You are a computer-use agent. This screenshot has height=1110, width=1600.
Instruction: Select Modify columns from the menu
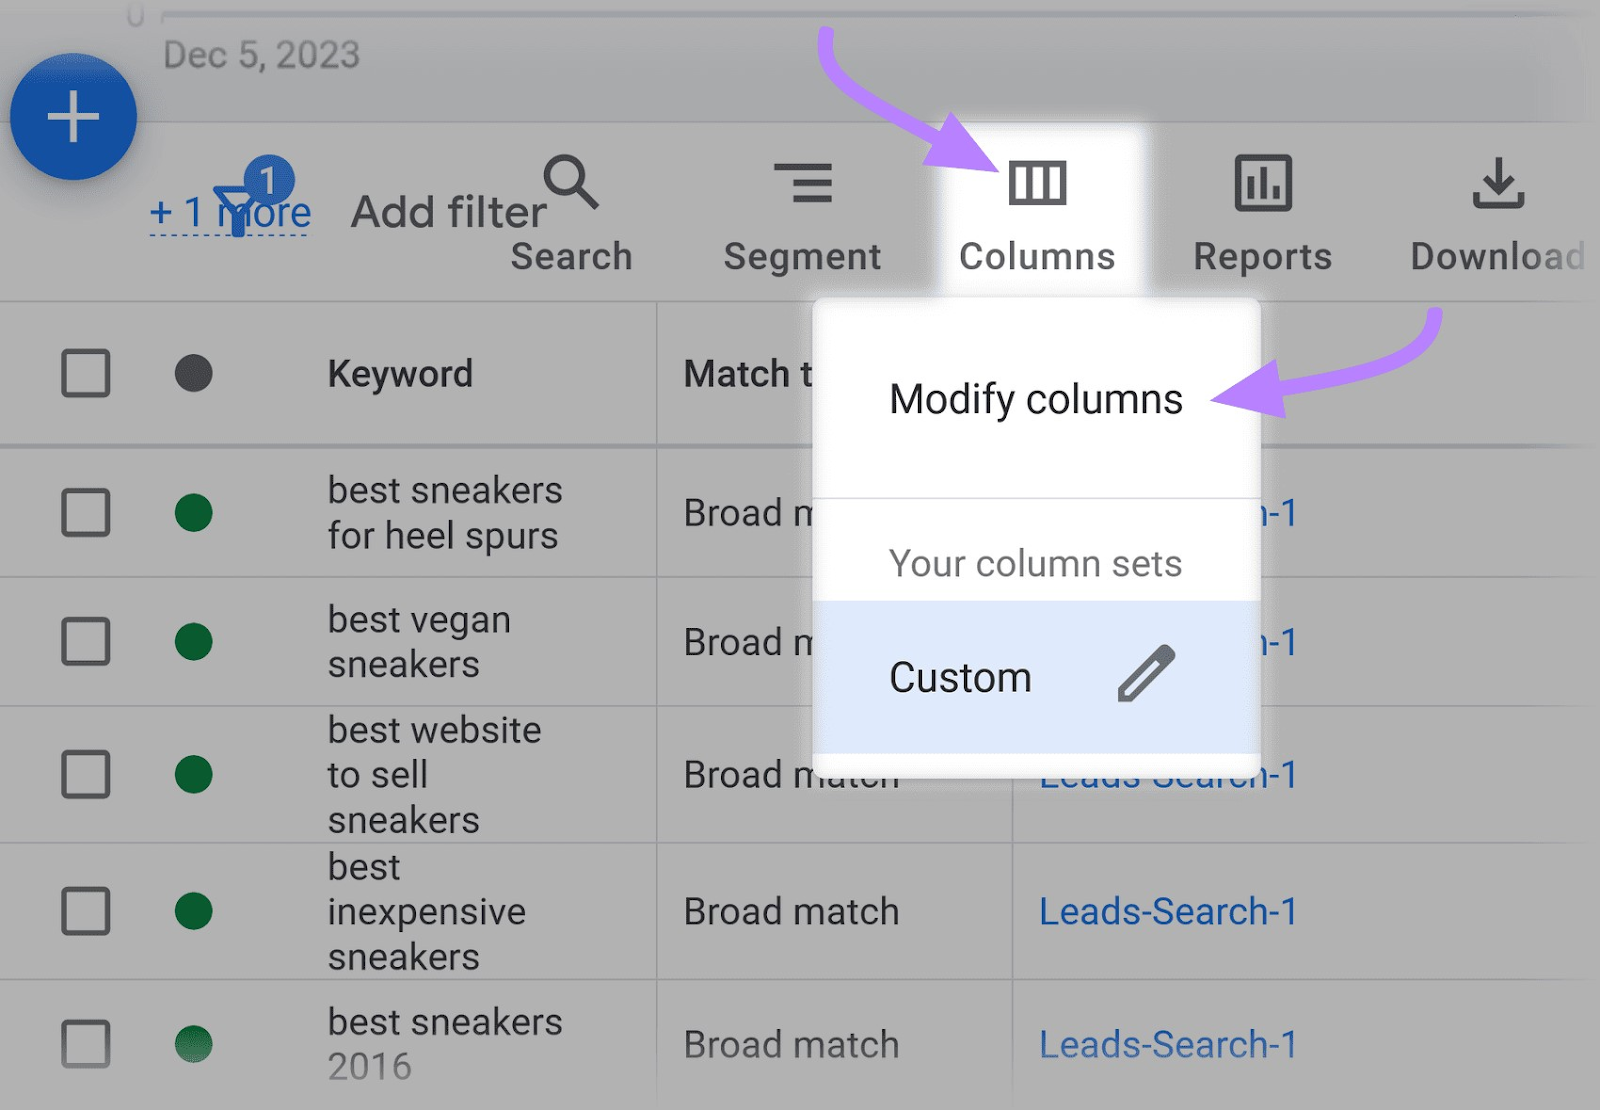1035,399
